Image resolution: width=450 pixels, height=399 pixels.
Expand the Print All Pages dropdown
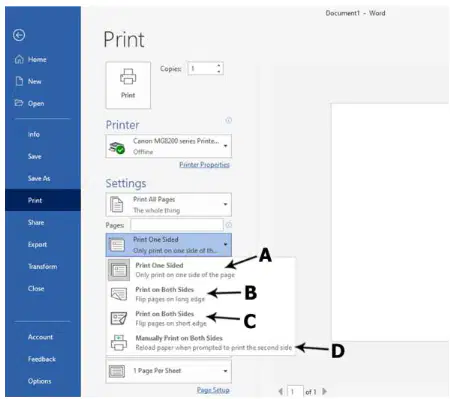pyautogui.click(x=169, y=205)
